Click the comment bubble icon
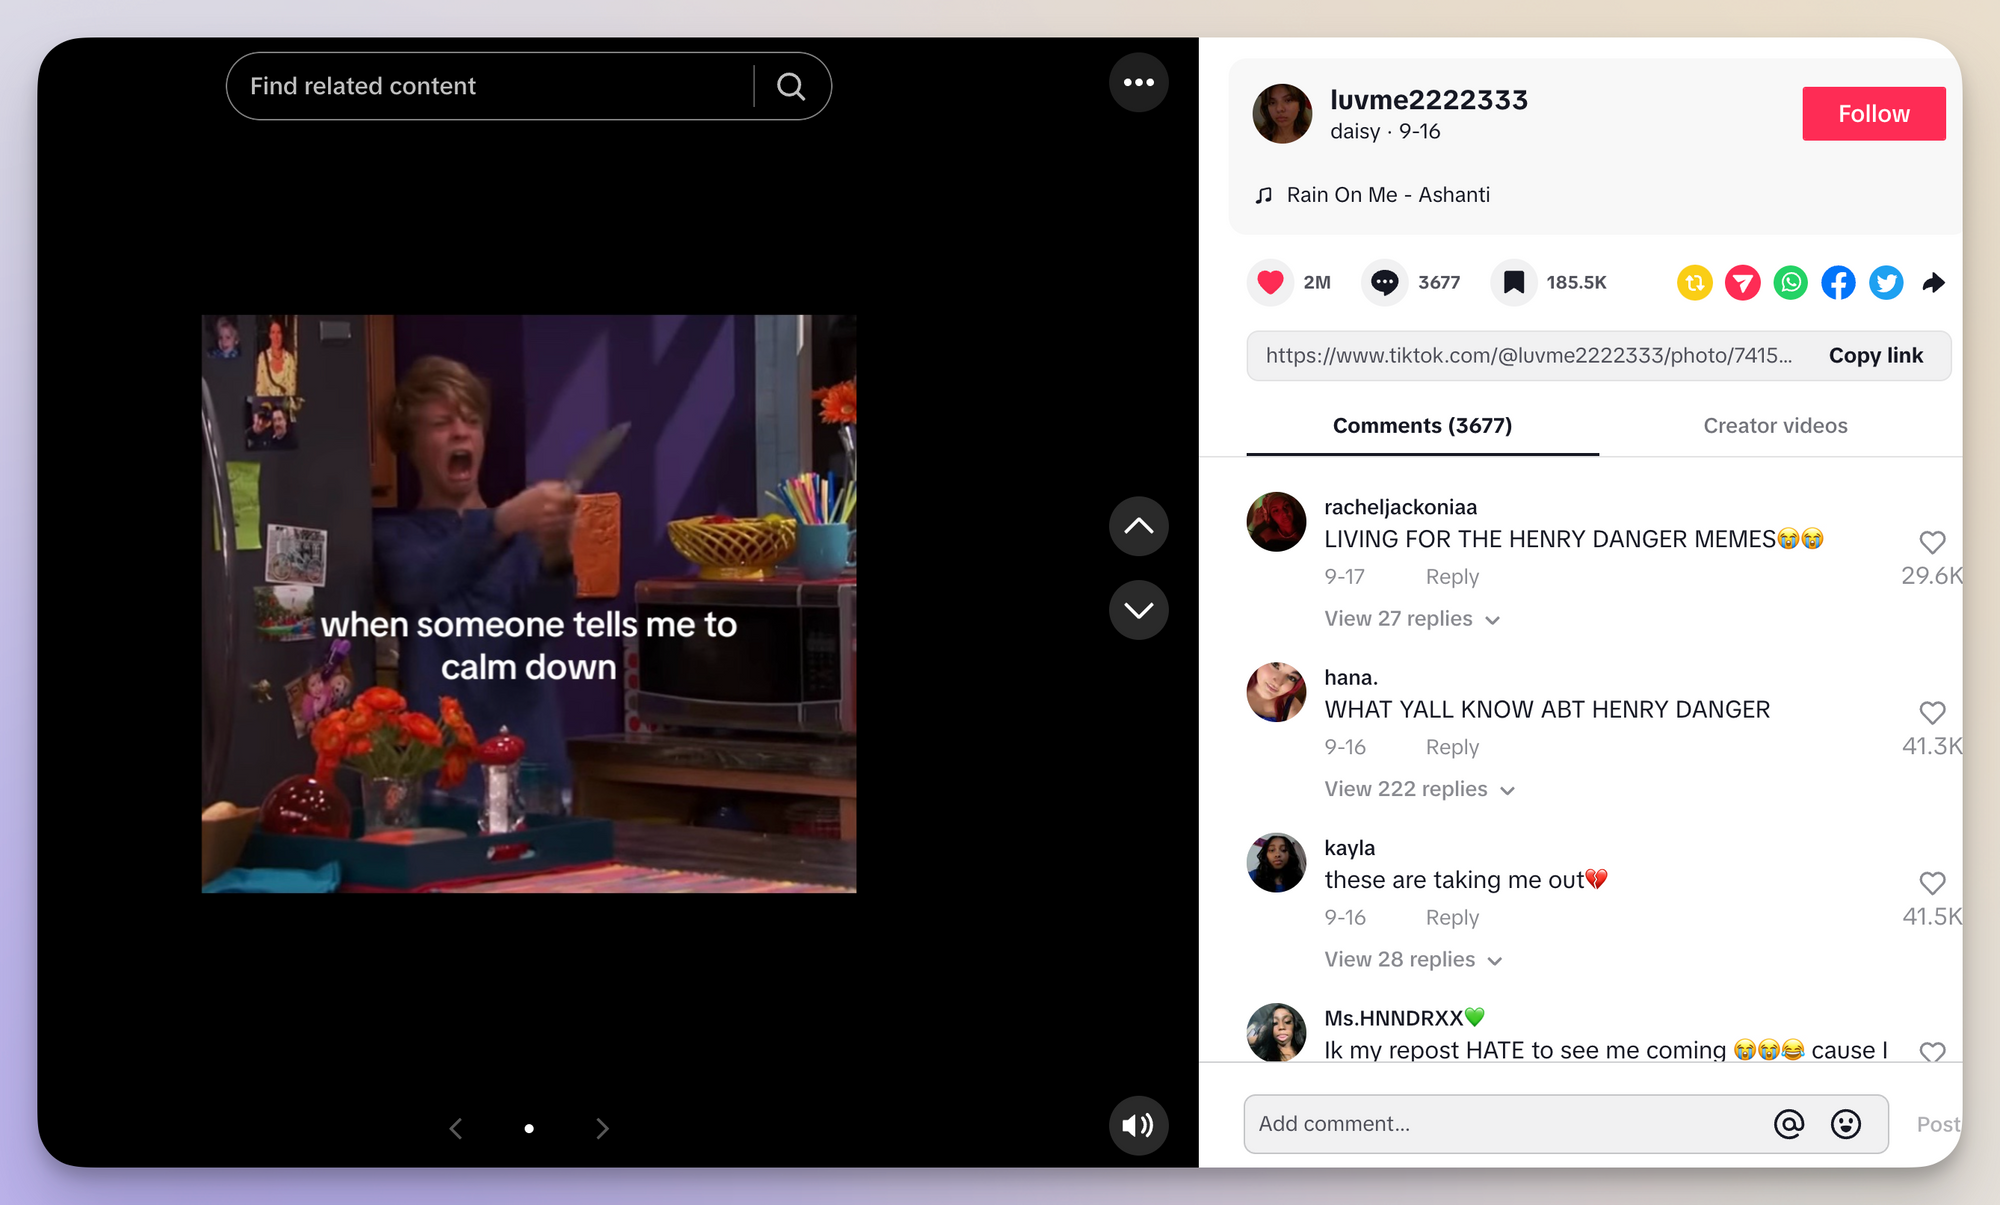2000x1205 pixels. (x=1384, y=283)
